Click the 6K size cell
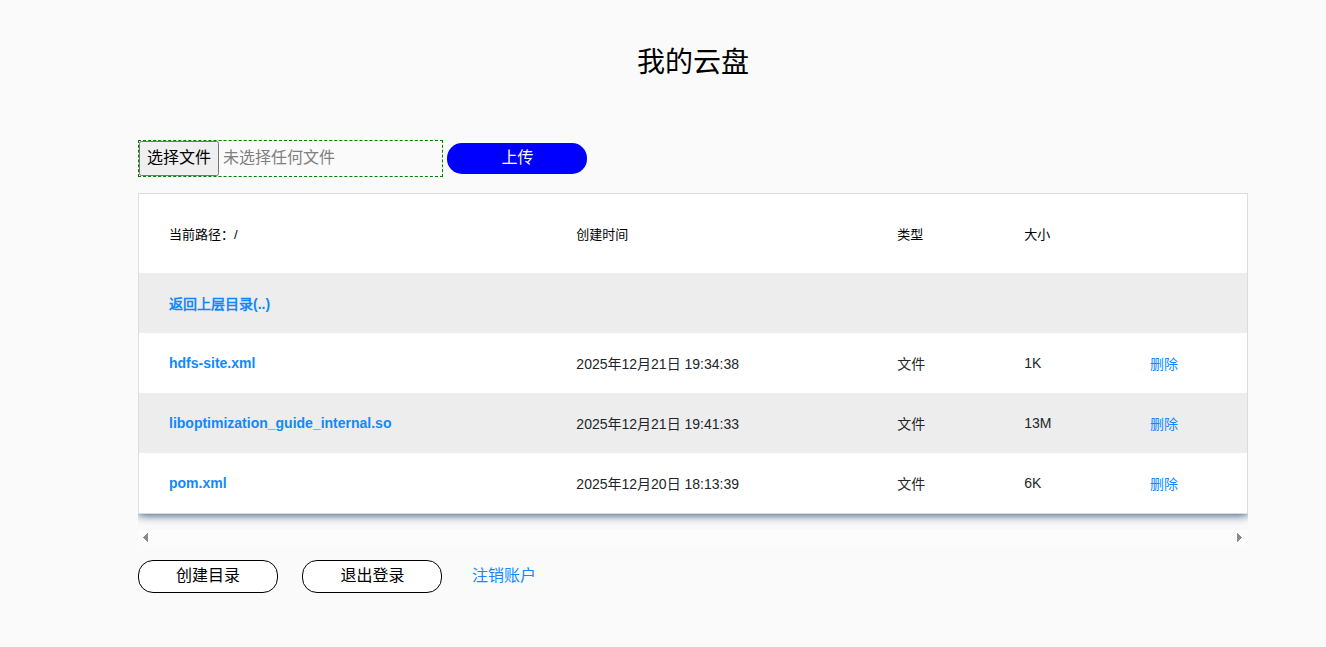Image resolution: width=1326 pixels, height=647 pixels. click(1033, 483)
